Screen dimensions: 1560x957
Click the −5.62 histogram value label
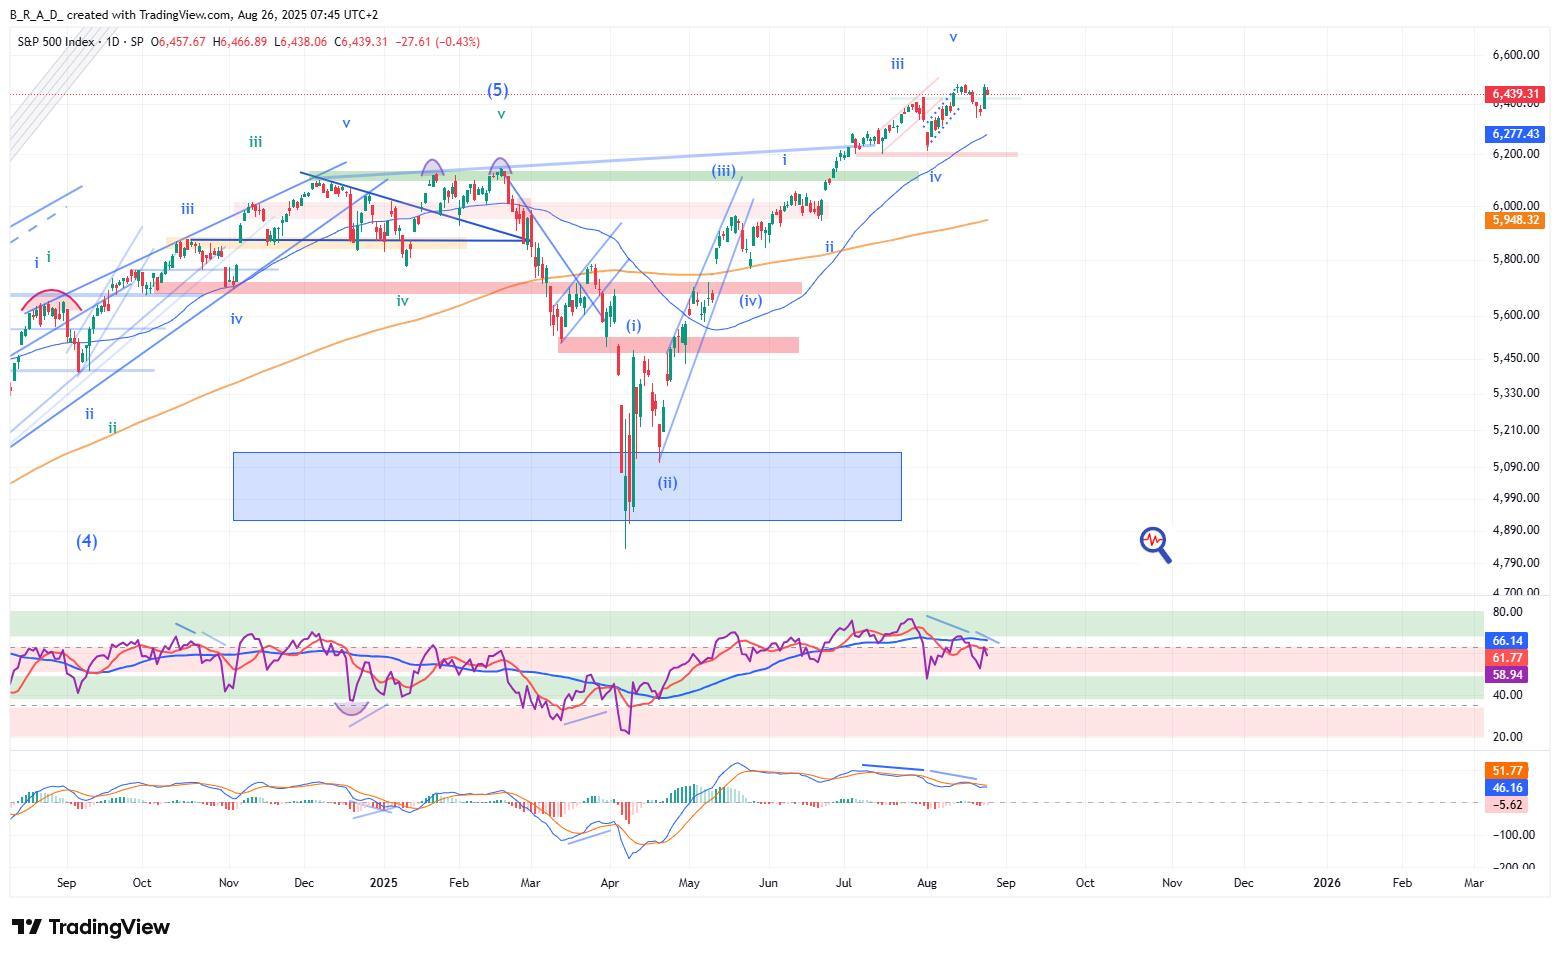point(1507,805)
